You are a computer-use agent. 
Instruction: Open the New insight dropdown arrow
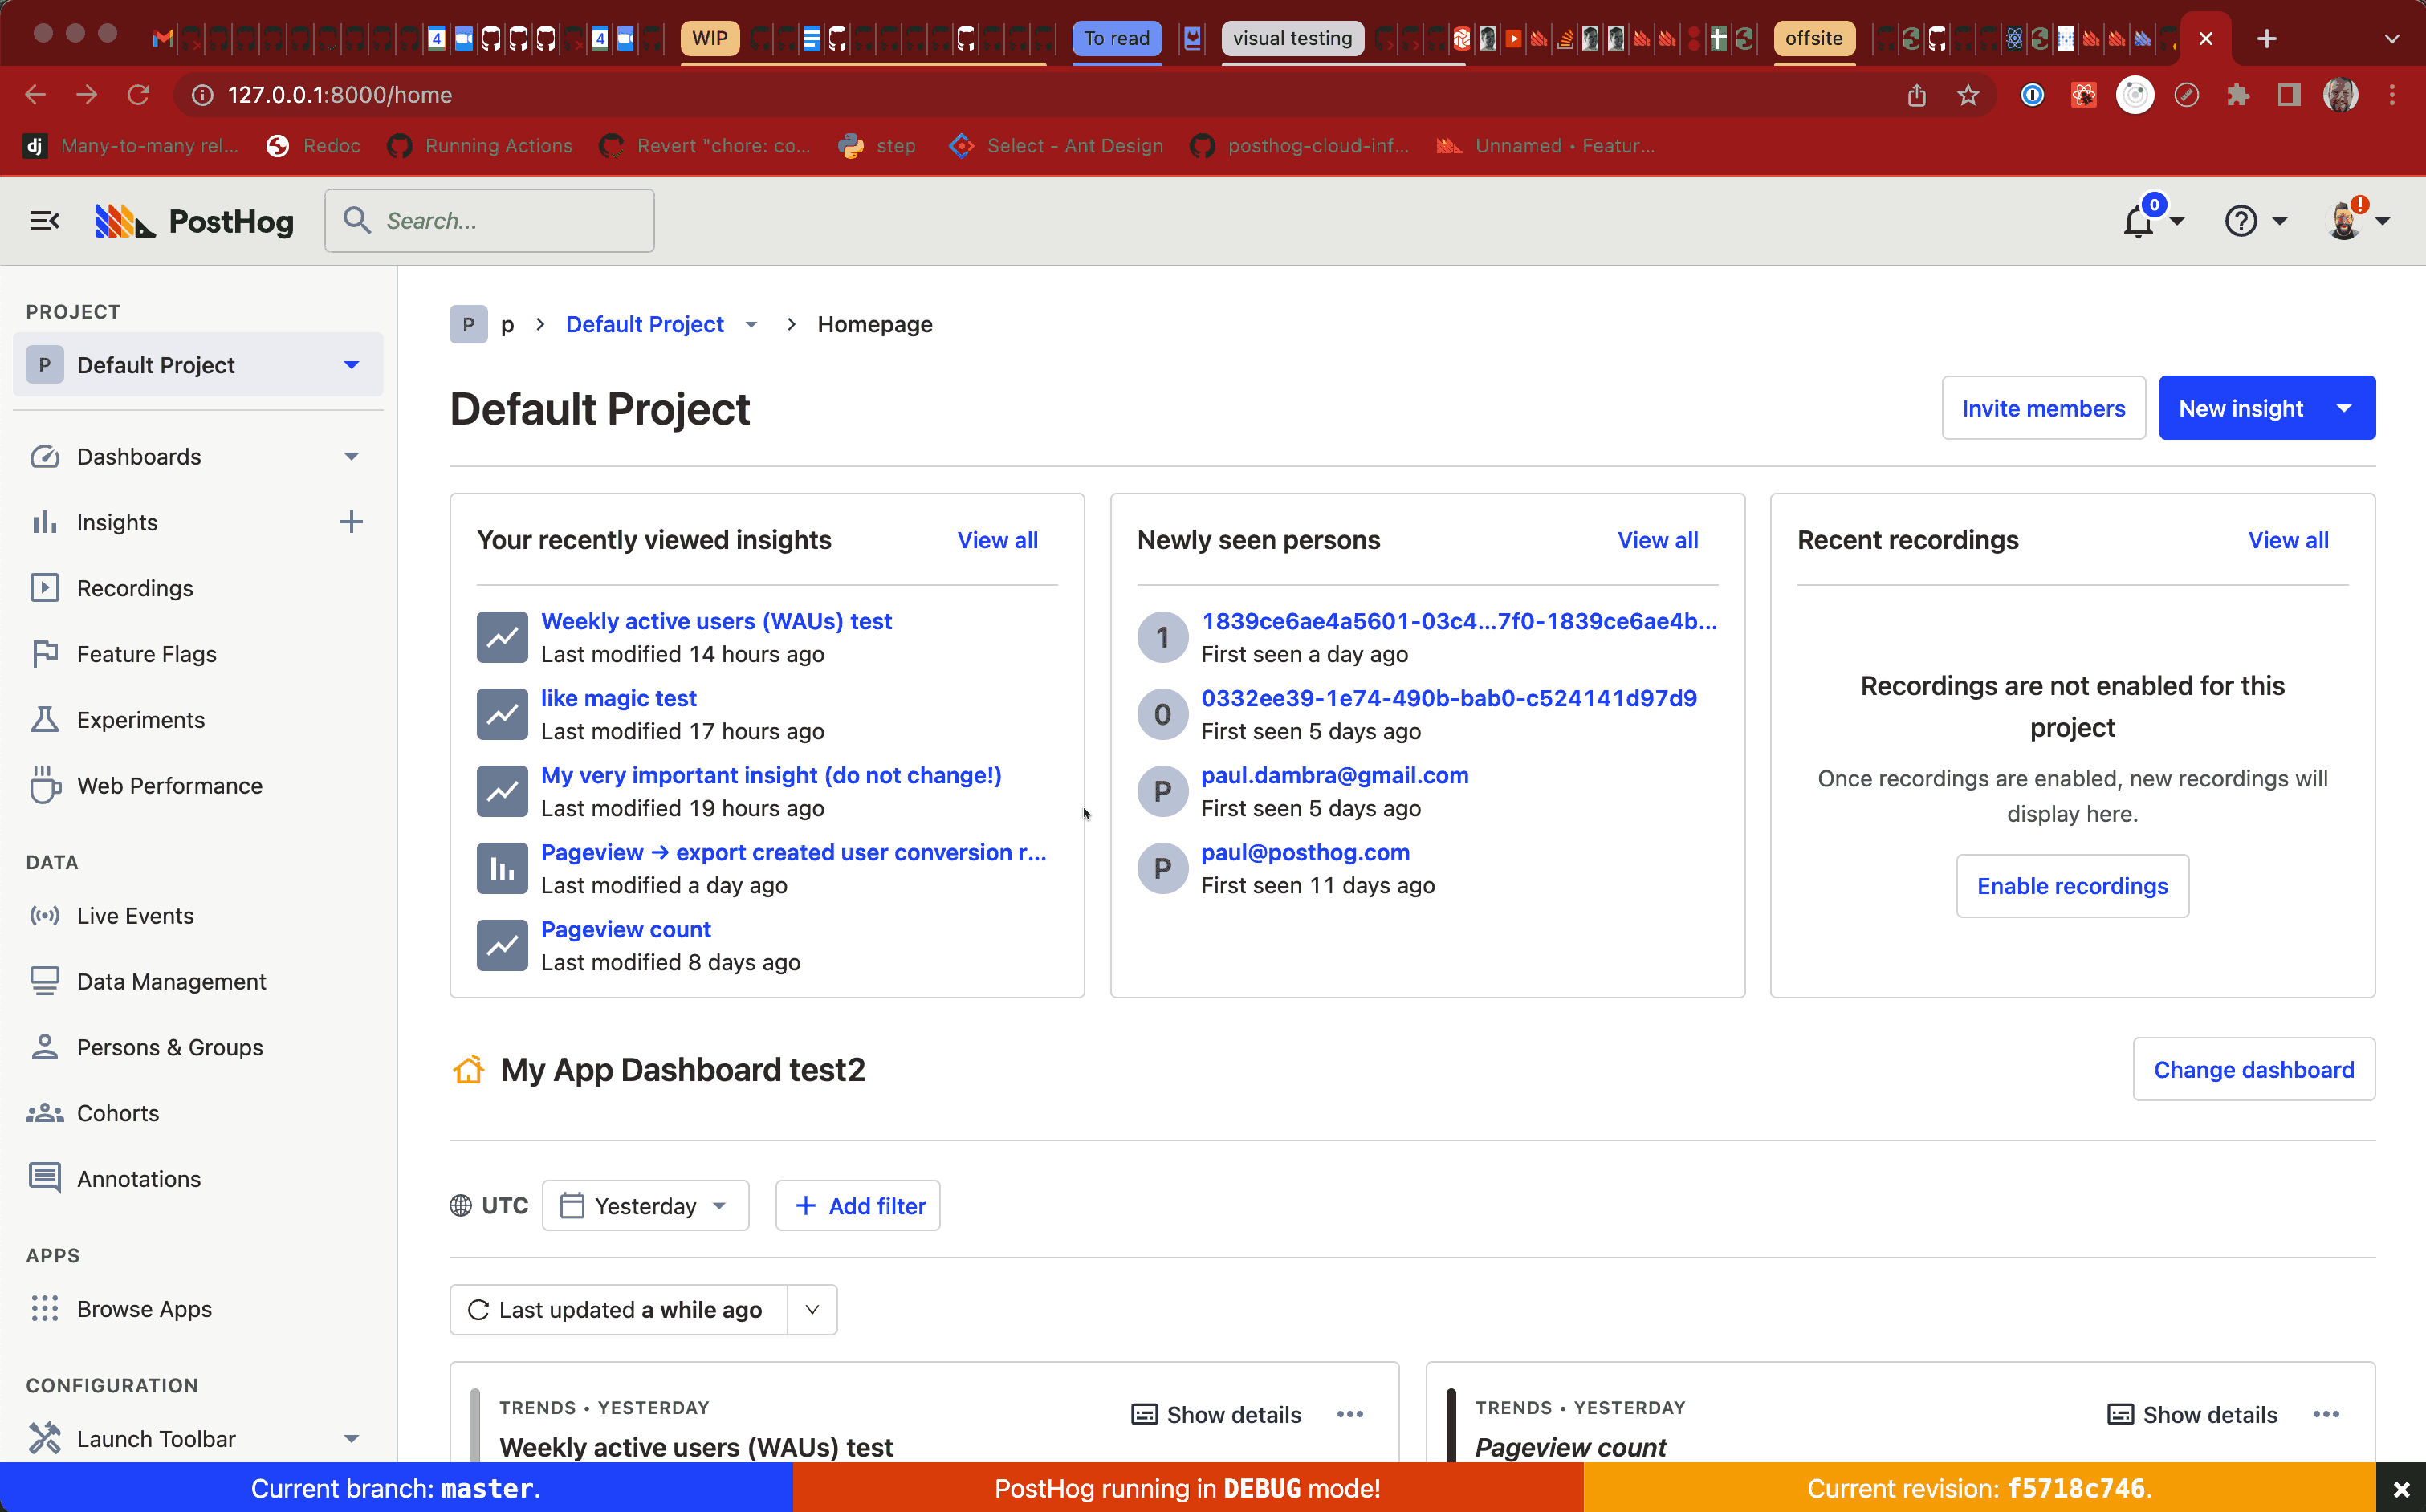[2344, 408]
